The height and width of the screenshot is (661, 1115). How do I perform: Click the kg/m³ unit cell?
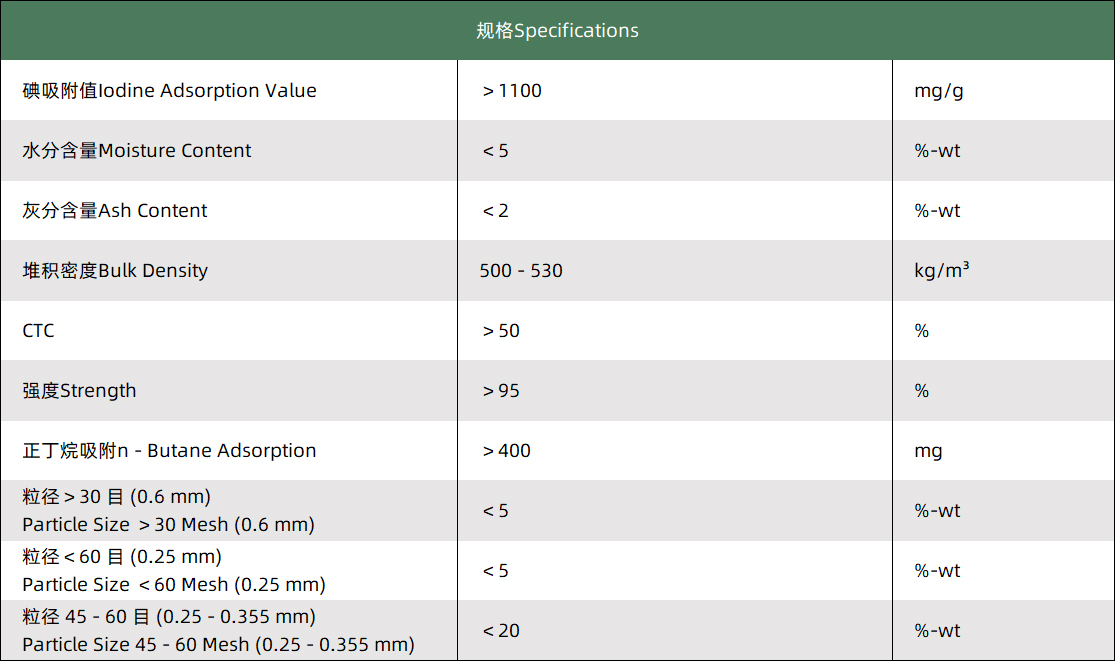[x=941, y=270]
